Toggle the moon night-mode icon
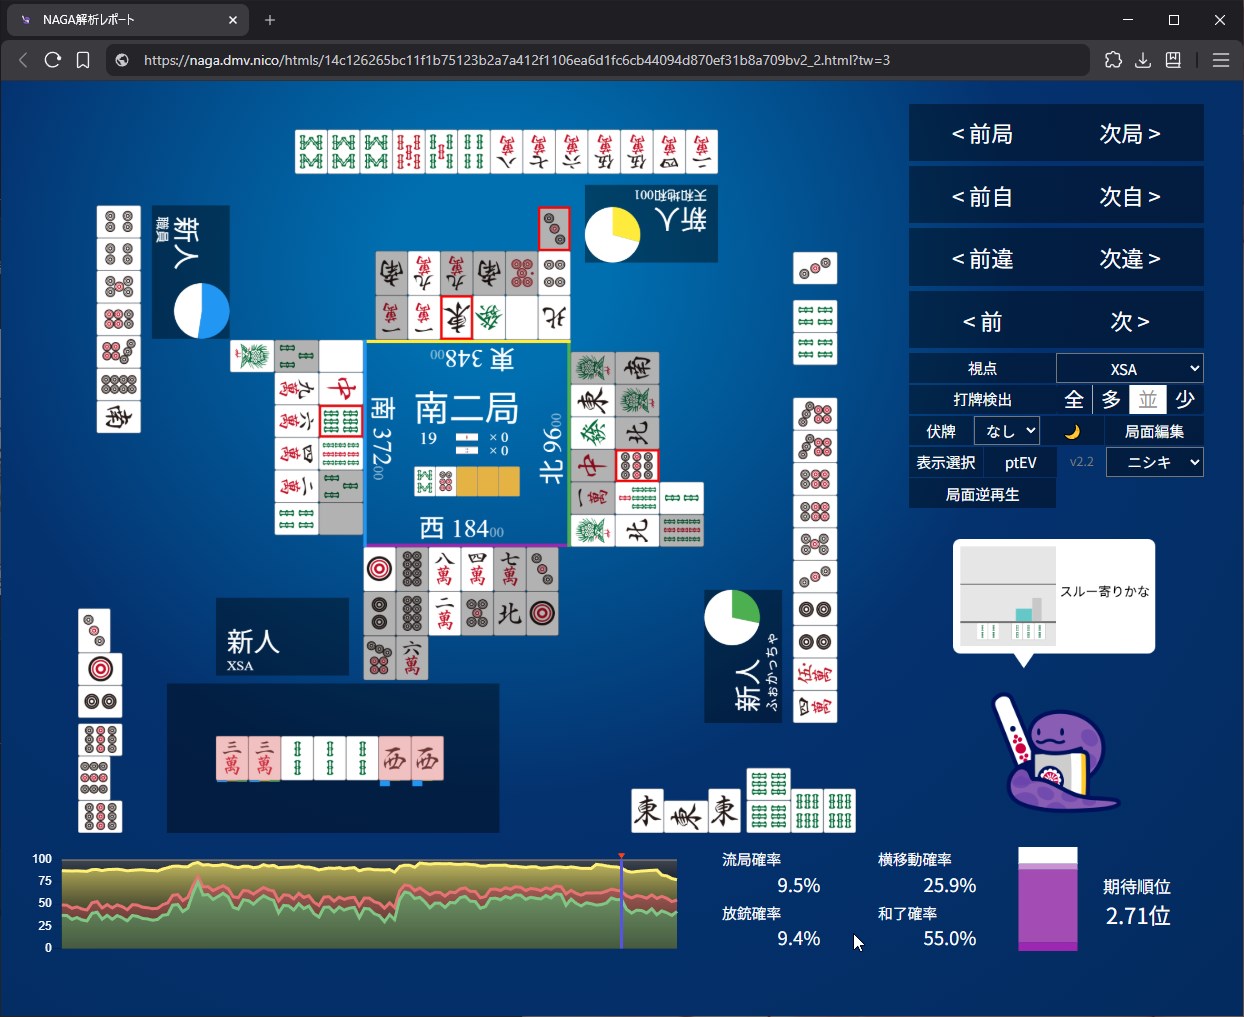Viewport: 1244px width, 1017px height. pyautogui.click(x=1072, y=431)
